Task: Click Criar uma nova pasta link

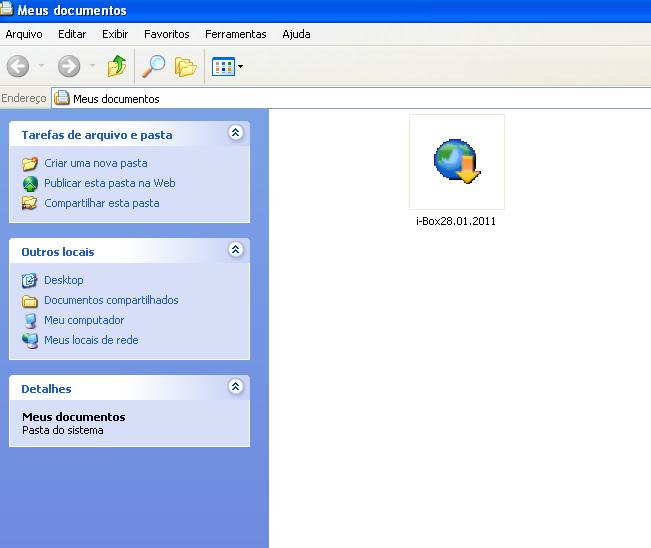Action: 95,163
